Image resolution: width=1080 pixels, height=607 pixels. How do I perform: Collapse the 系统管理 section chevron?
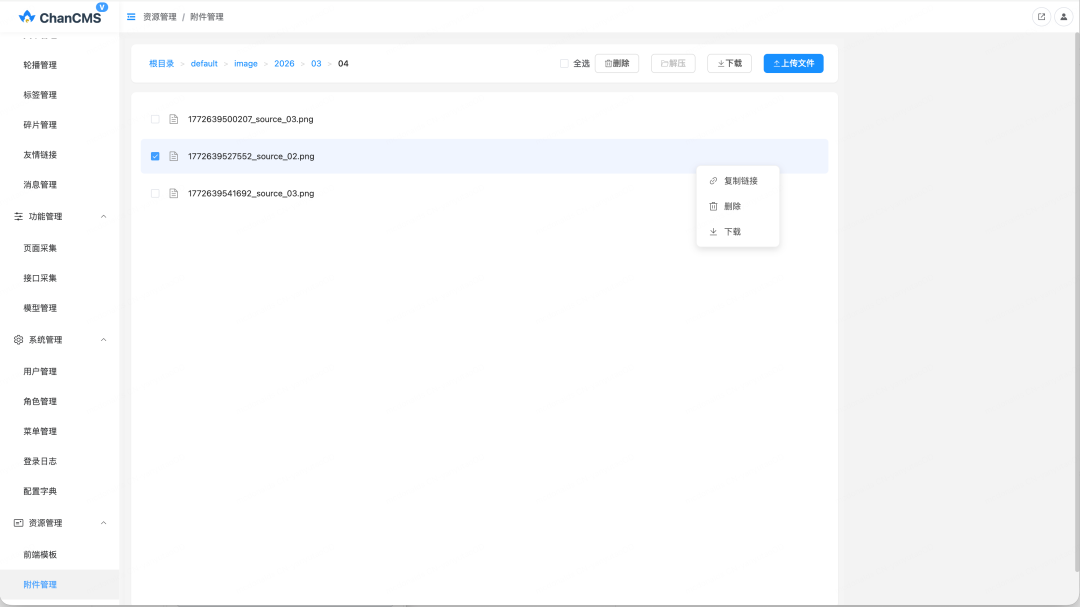[103, 340]
